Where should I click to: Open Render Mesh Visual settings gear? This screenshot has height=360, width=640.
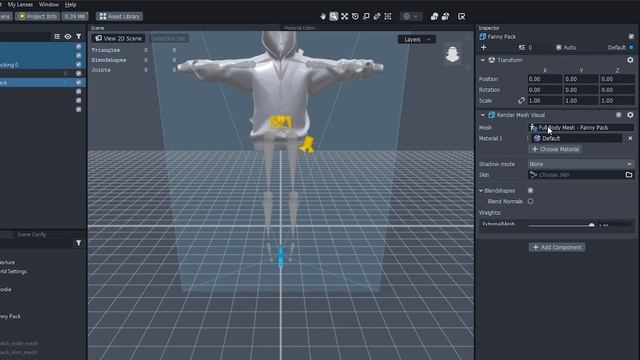point(630,115)
